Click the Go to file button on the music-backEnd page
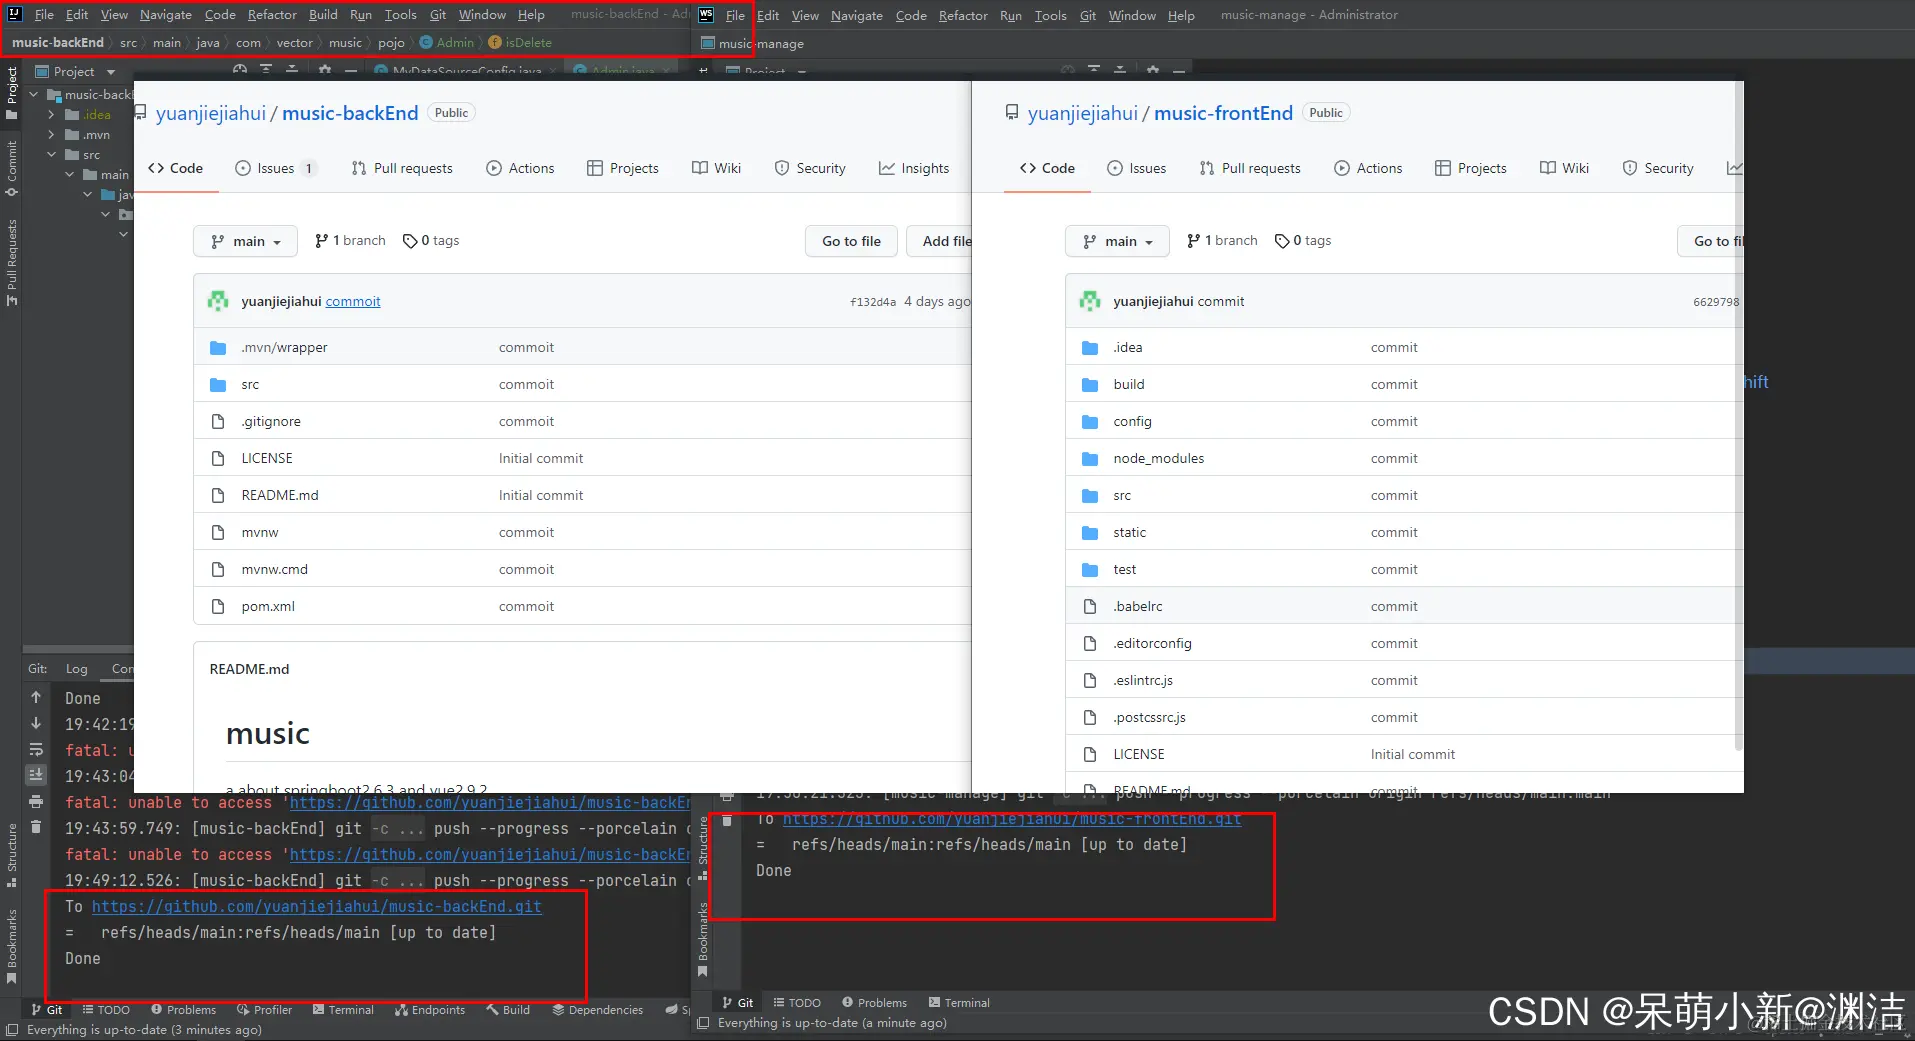This screenshot has width=1915, height=1041. point(852,241)
